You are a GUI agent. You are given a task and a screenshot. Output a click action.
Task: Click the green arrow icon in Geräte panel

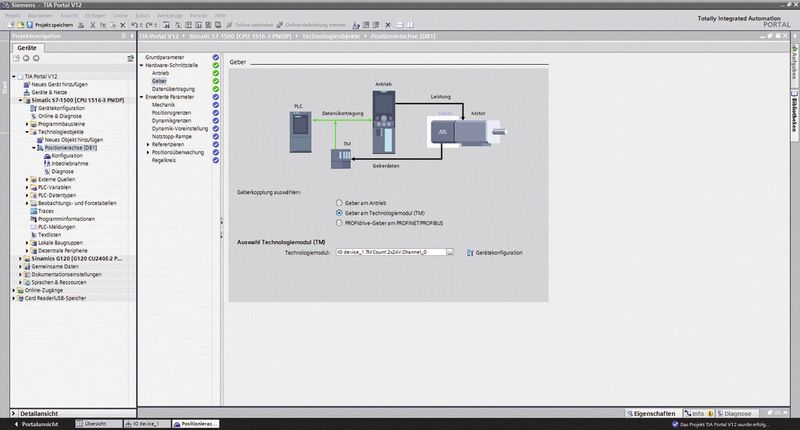(x=130, y=59)
